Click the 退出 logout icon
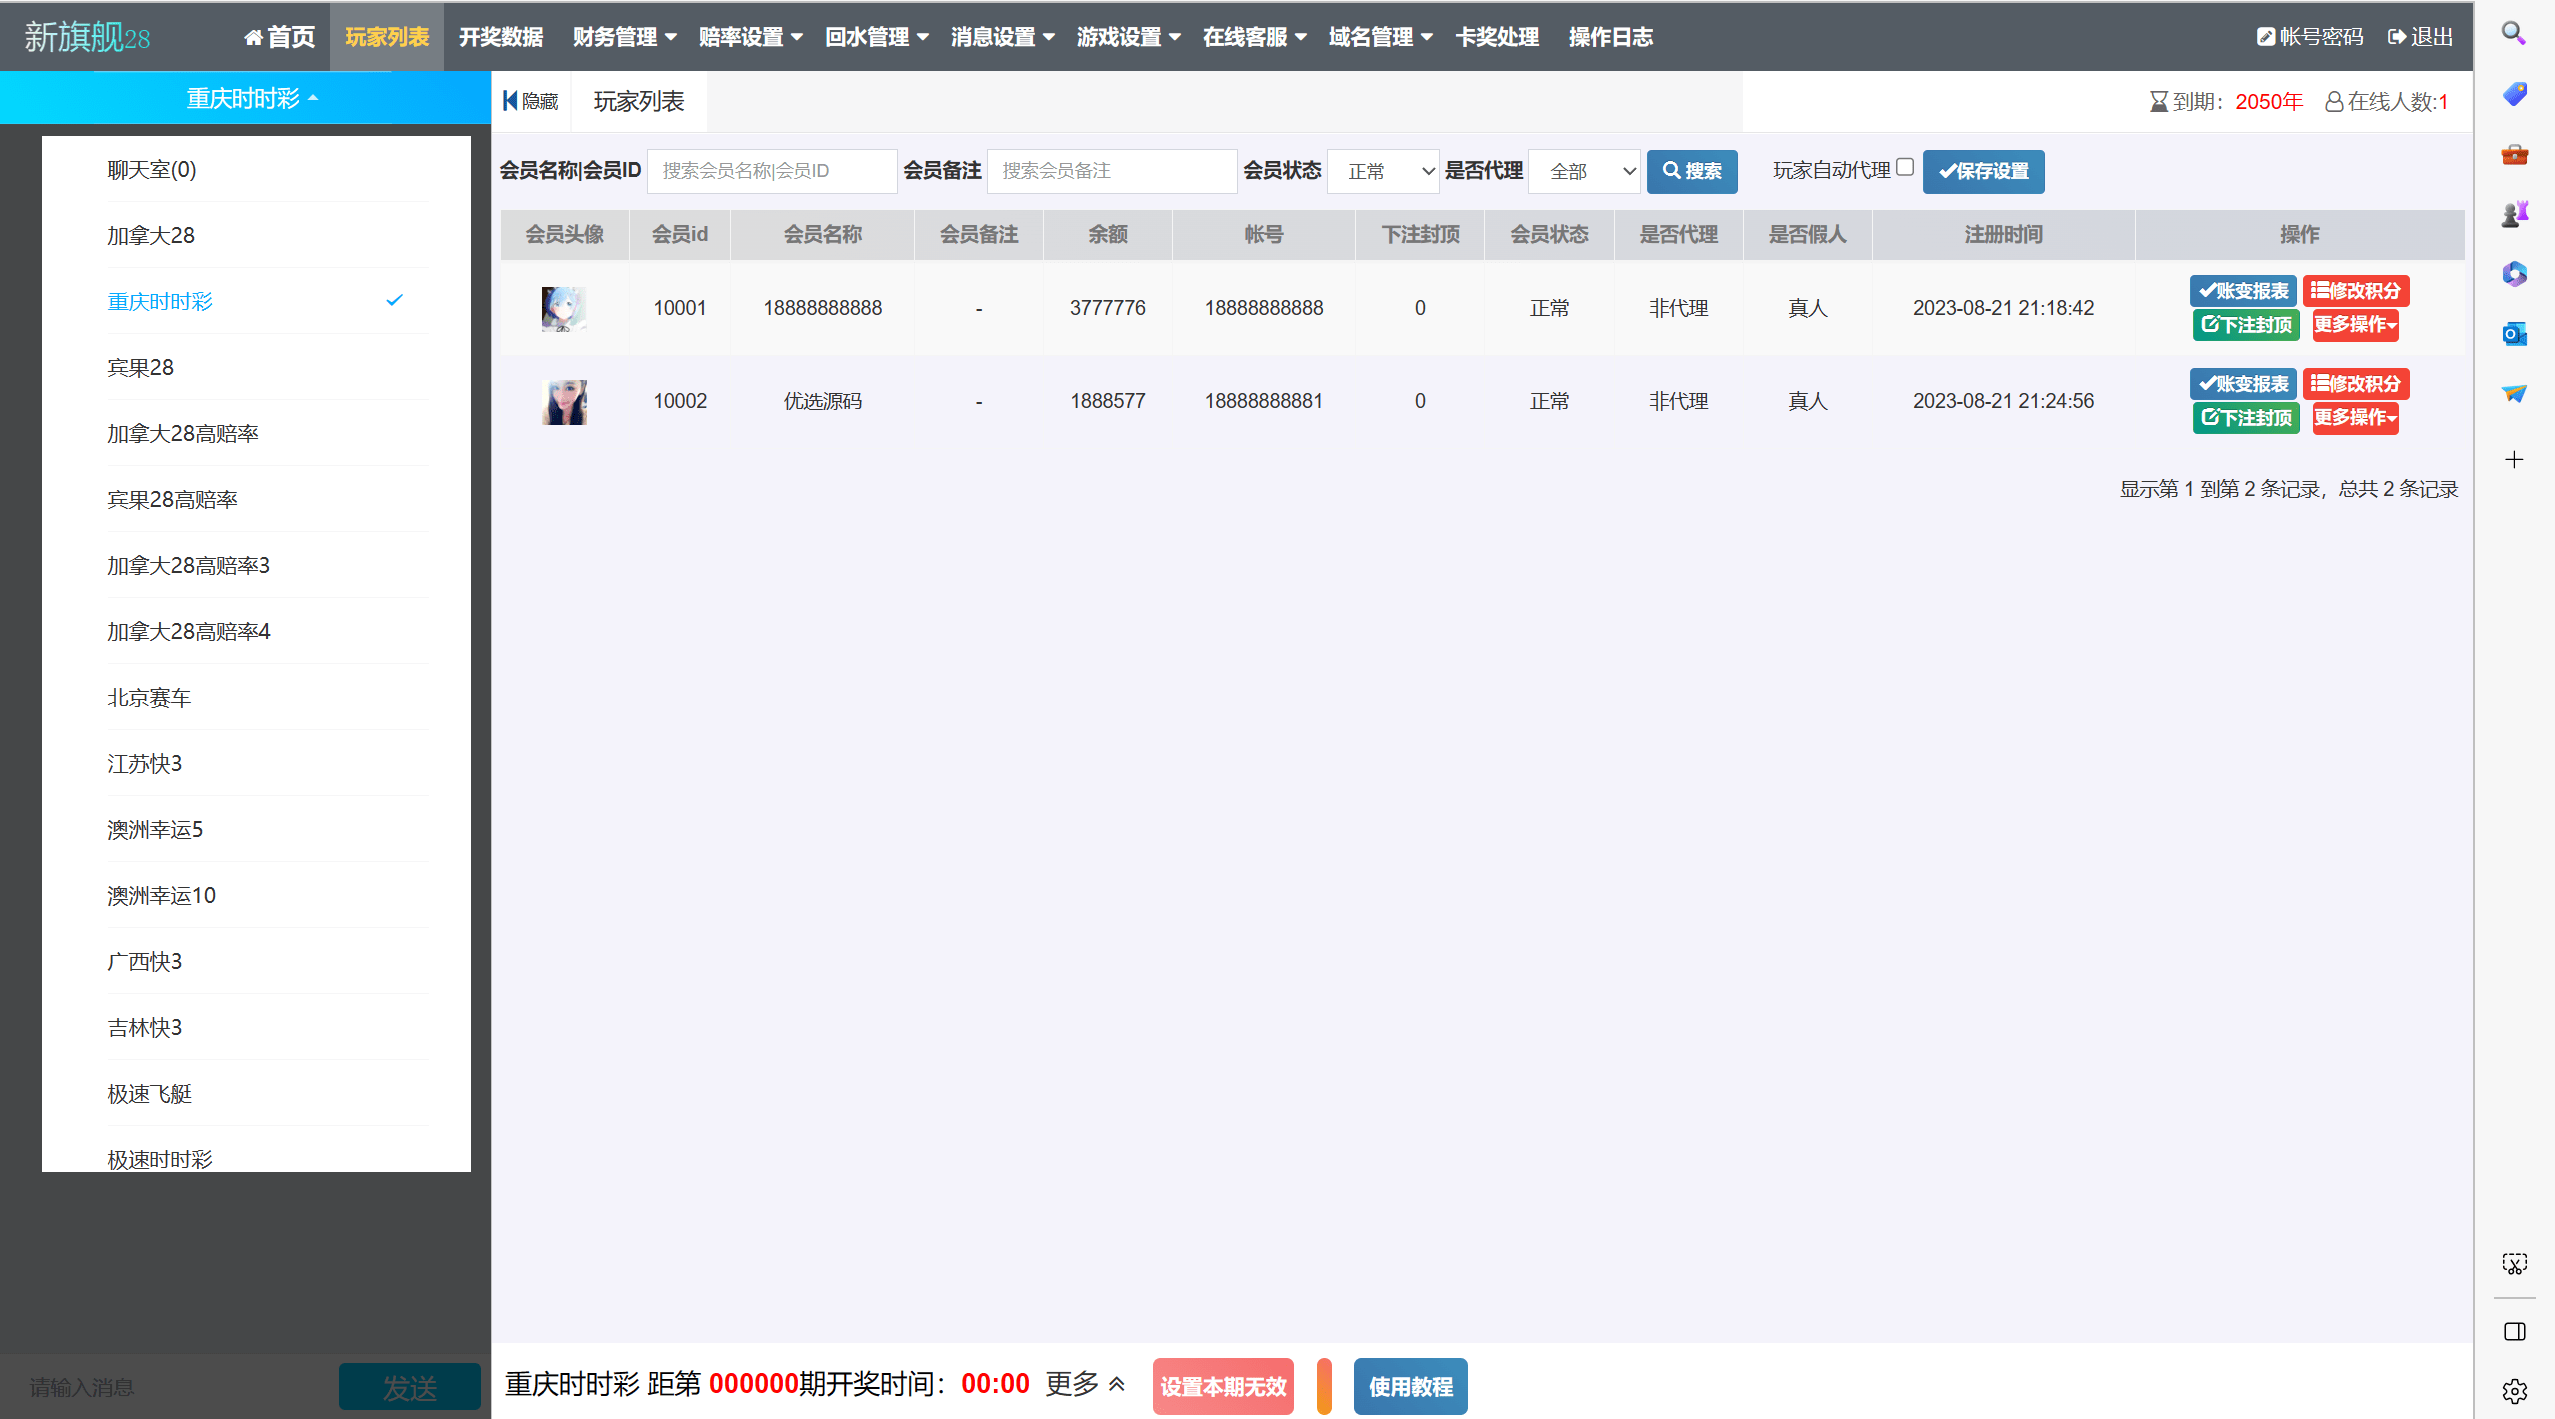This screenshot has height=1419, width=2555. pos(2396,37)
